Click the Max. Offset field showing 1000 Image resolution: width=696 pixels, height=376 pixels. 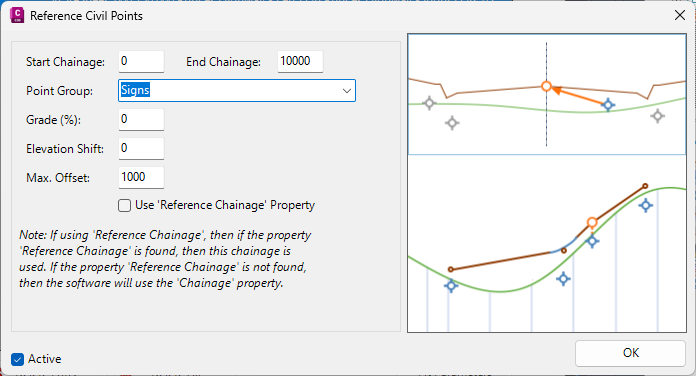tap(141, 177)
